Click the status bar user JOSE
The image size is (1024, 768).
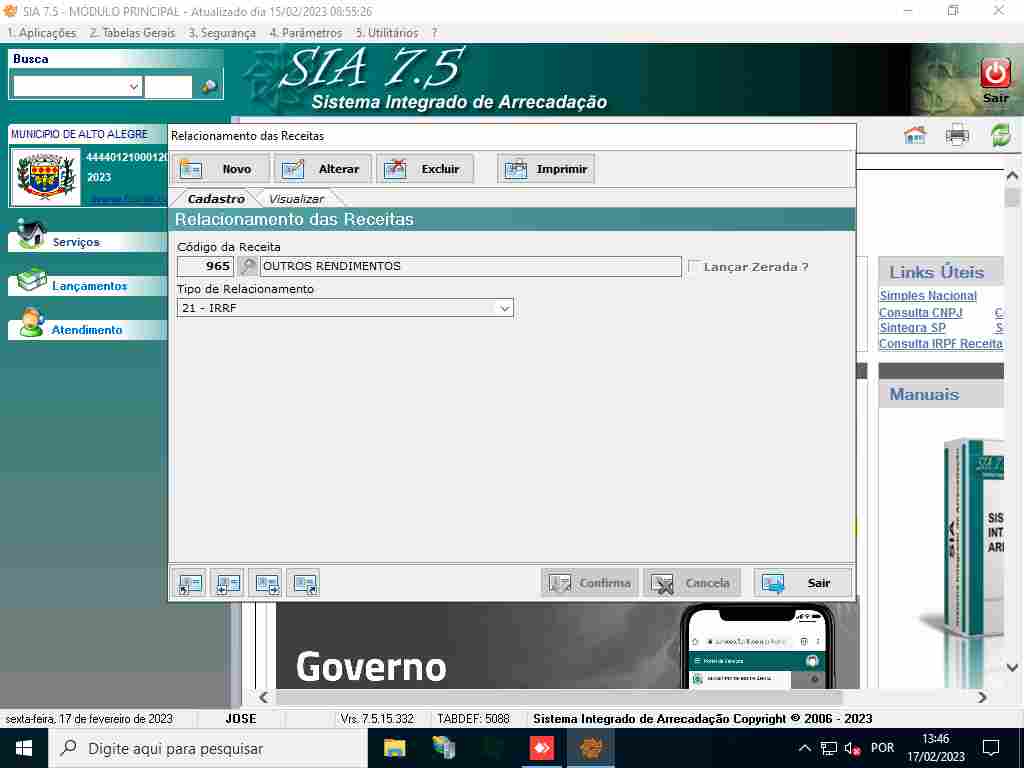click(x=241, y=718)
